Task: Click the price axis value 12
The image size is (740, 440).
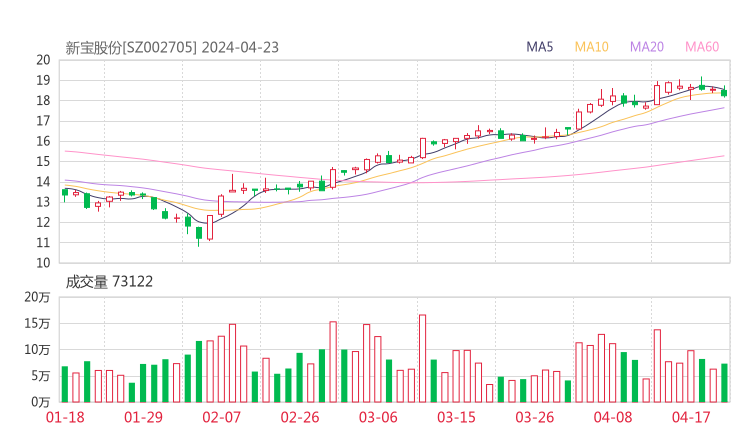Action: [43, 222]
